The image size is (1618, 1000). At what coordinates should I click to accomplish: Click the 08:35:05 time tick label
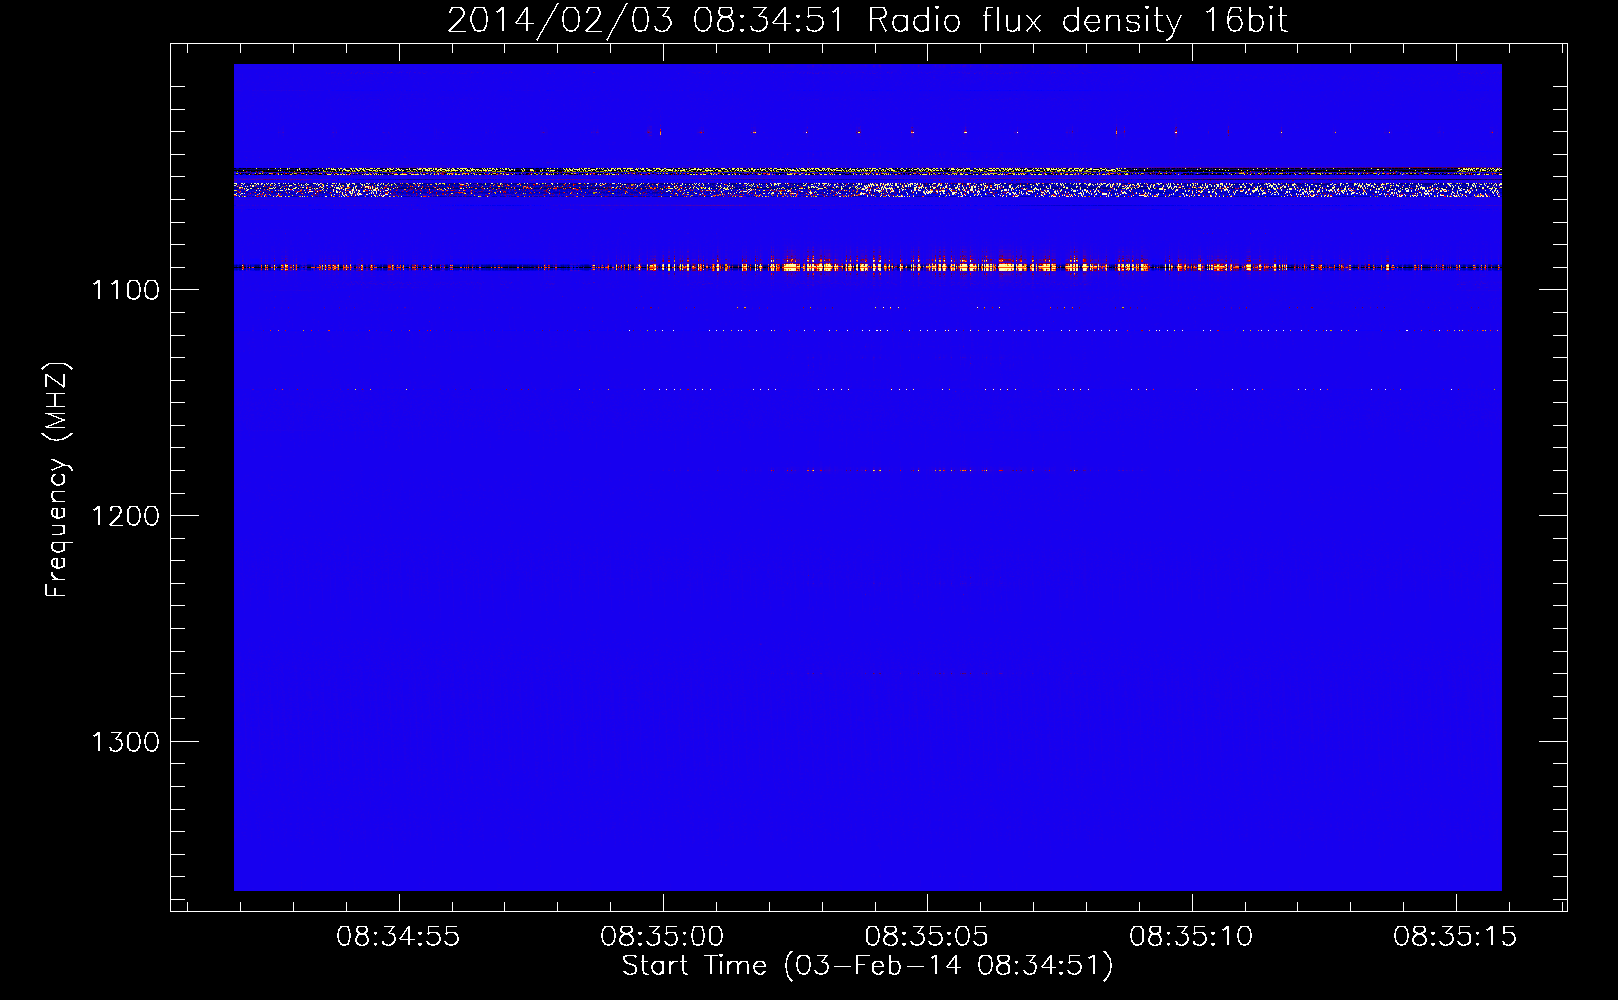click(927, 937)
